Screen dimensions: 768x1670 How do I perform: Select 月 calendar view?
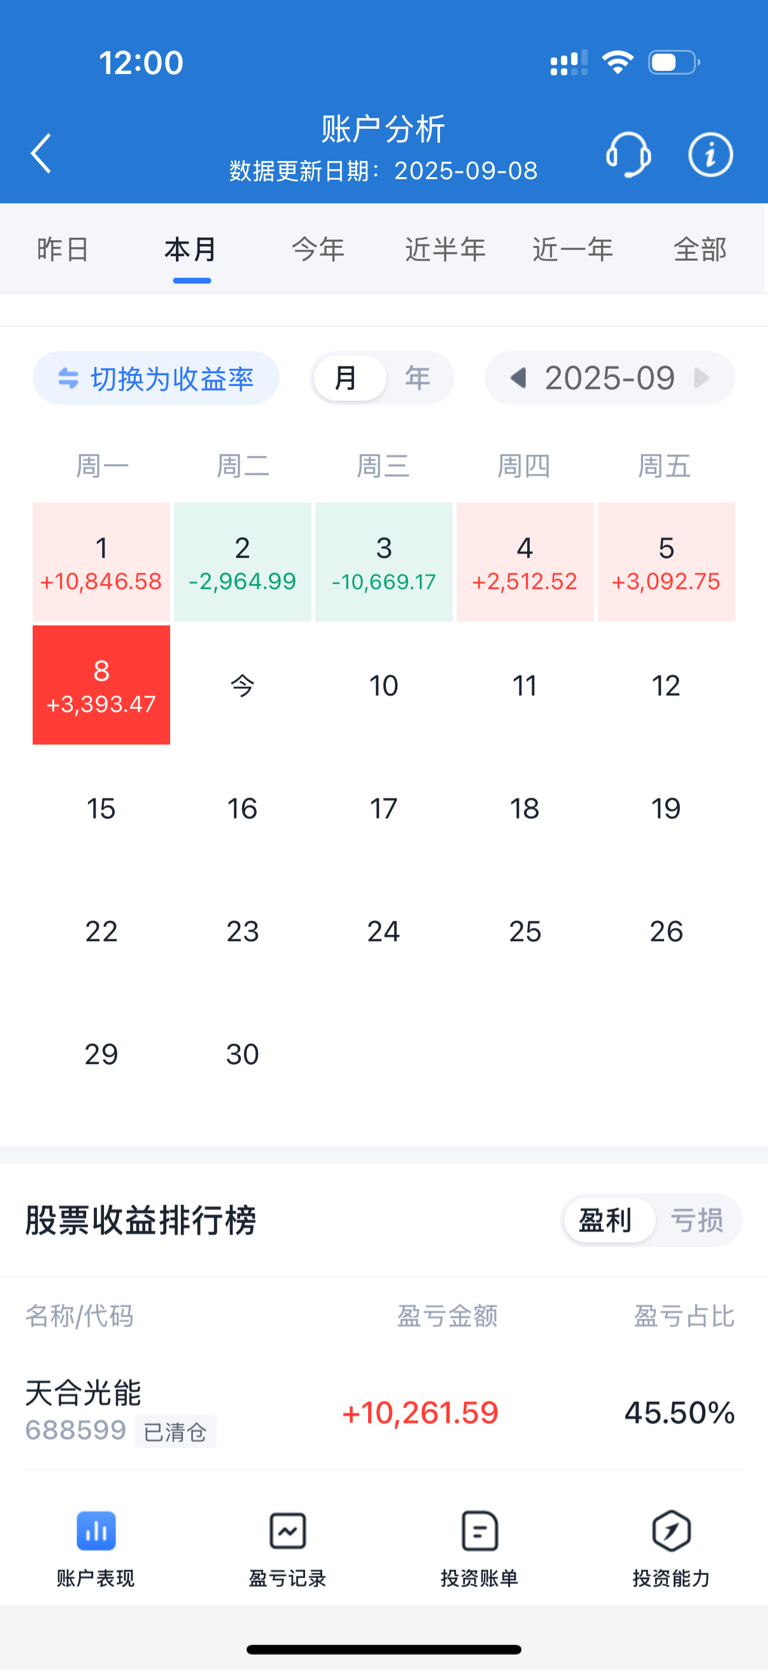346,378
